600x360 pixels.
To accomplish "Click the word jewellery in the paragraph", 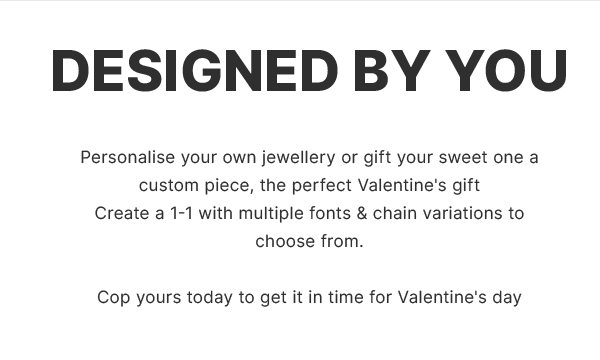I will click(x=298, y=158).
